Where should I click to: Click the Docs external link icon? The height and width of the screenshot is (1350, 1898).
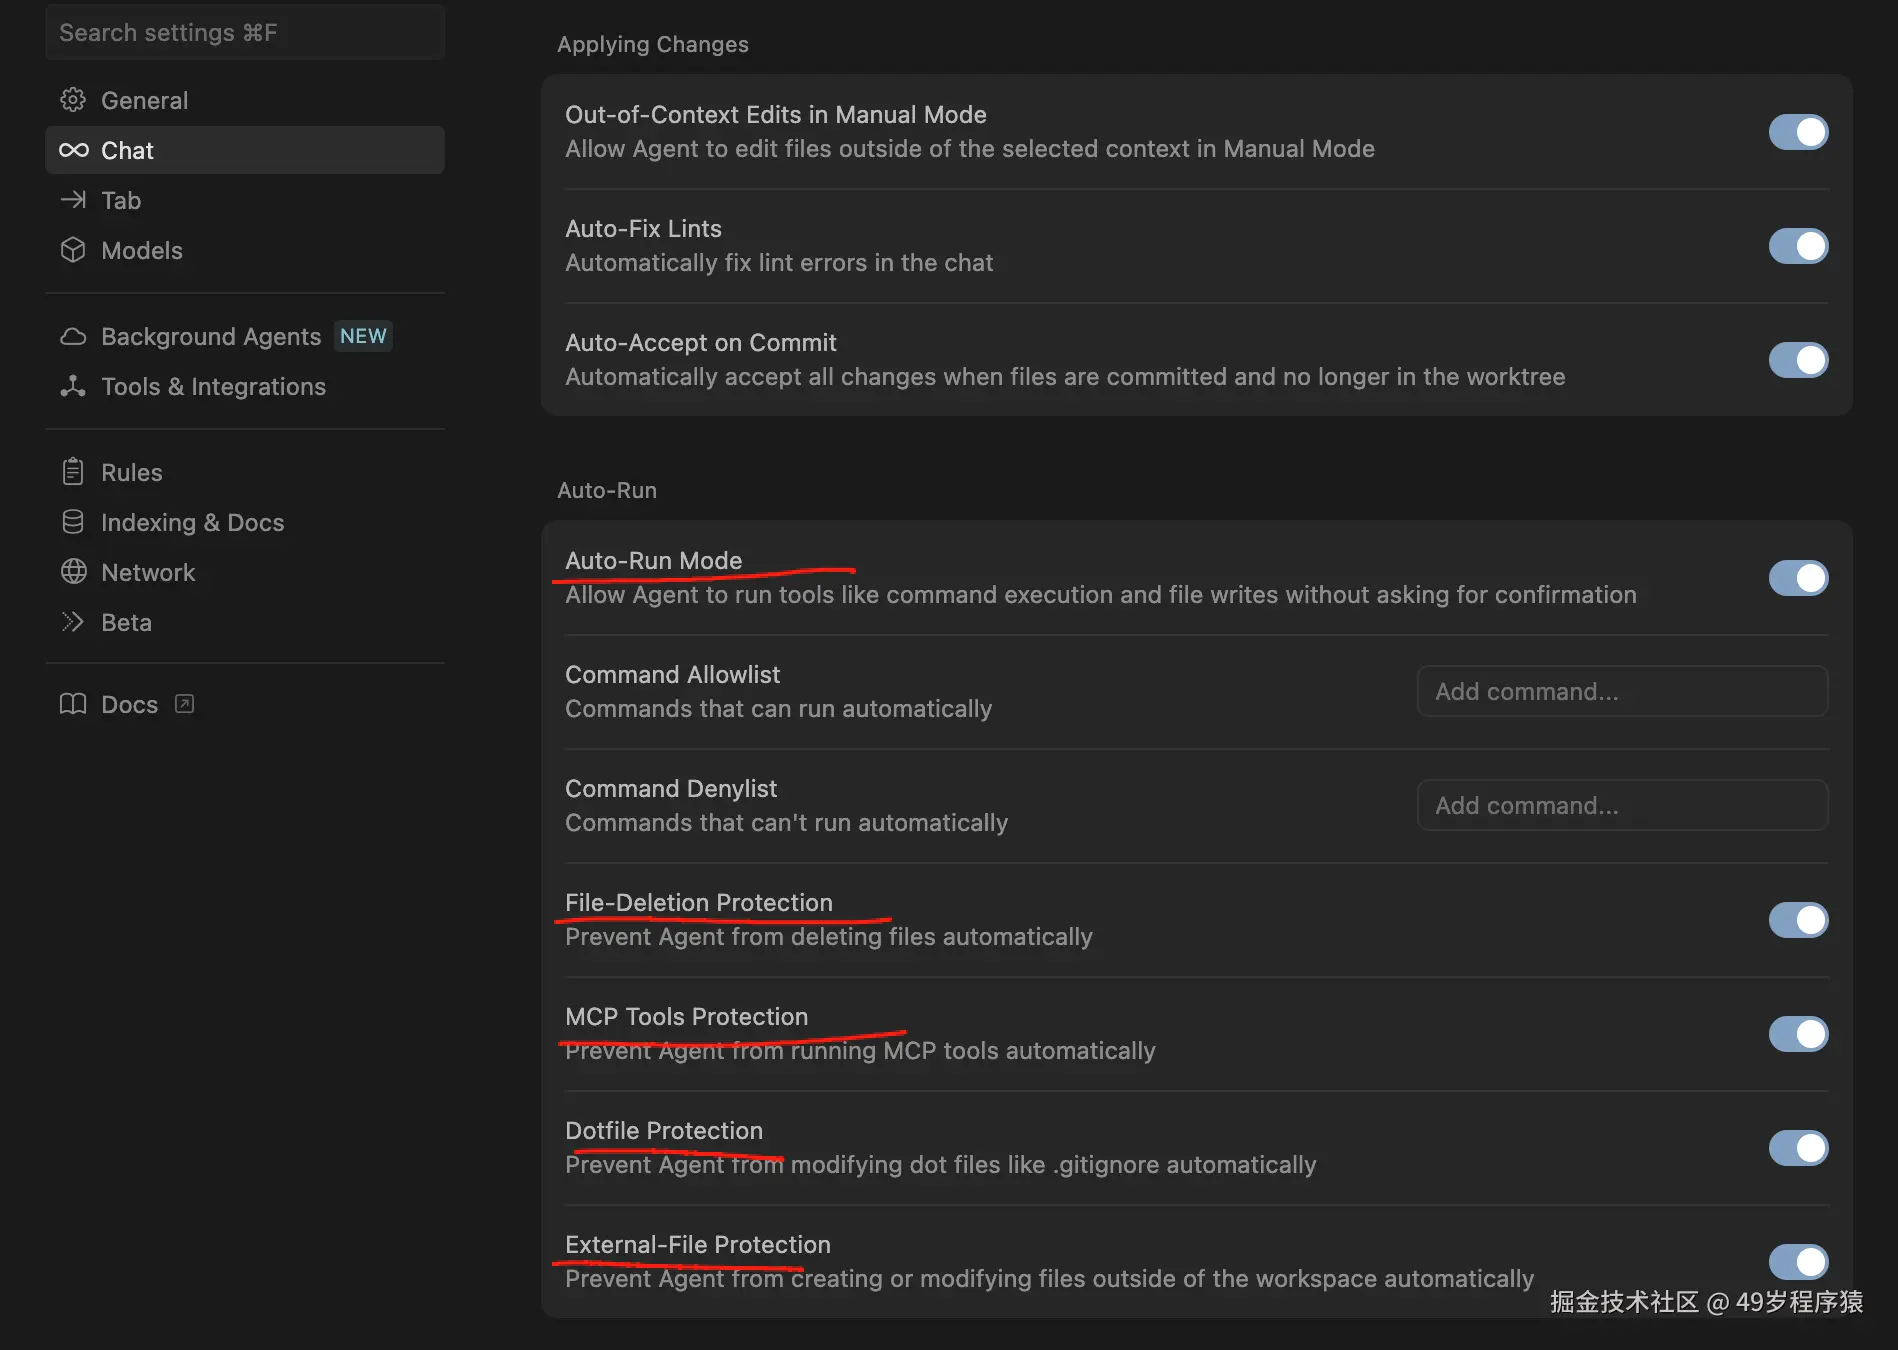184,704
